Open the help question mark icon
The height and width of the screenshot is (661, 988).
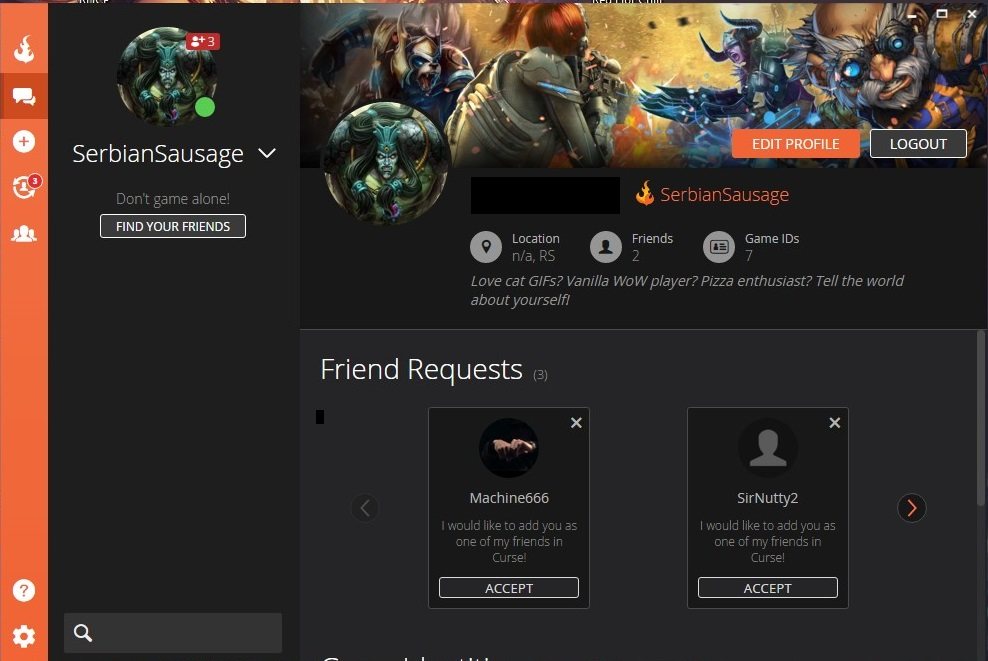24,590
